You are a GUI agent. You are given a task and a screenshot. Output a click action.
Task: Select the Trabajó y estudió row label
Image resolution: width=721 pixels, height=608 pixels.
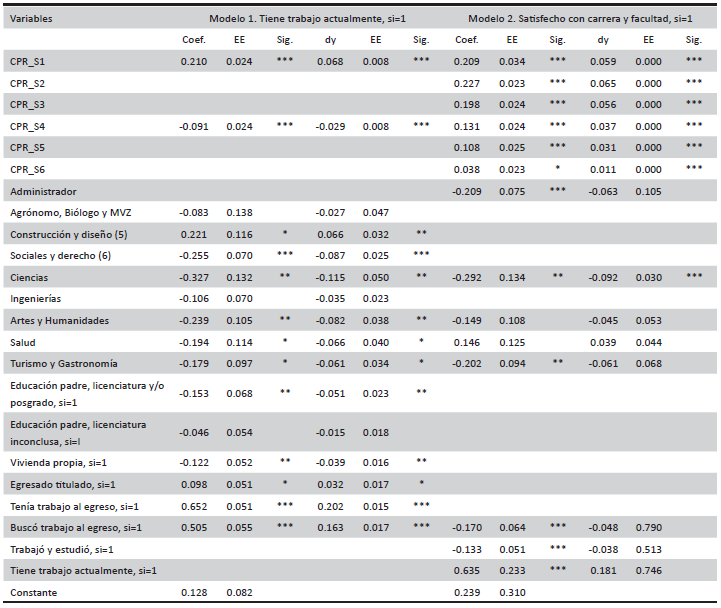click(62, 549)
